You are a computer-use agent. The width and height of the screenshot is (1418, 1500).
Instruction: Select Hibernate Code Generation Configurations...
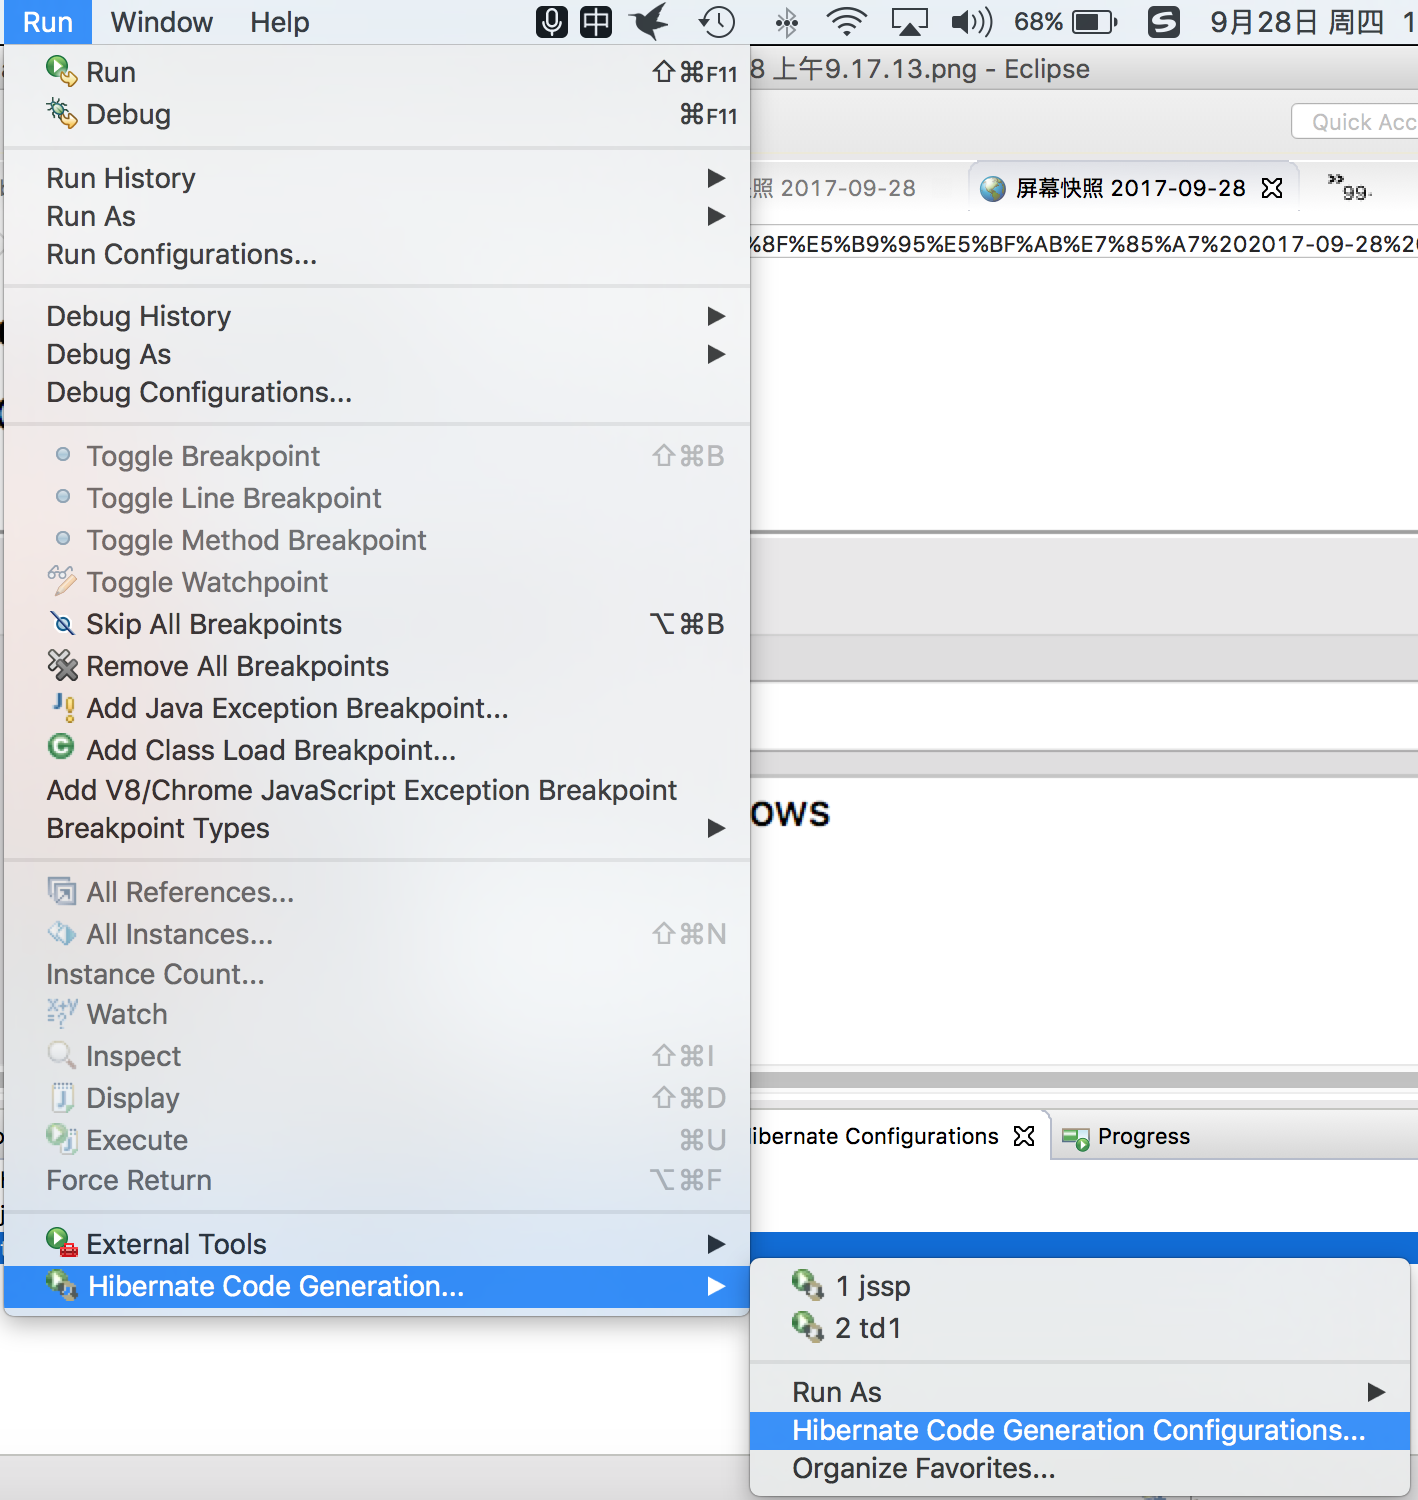1079,1430
